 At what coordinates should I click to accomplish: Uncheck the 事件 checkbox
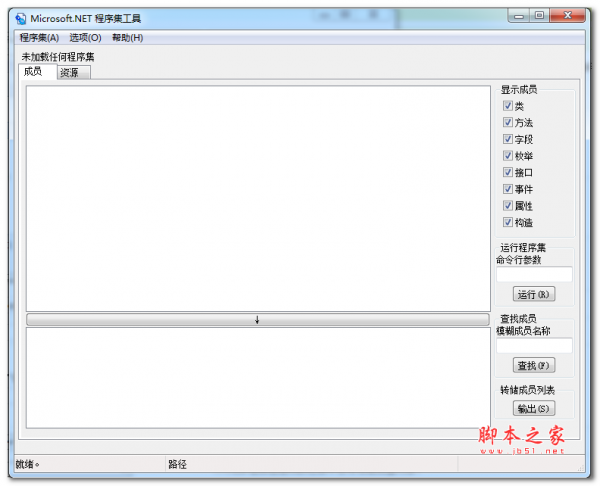point(508,189)
